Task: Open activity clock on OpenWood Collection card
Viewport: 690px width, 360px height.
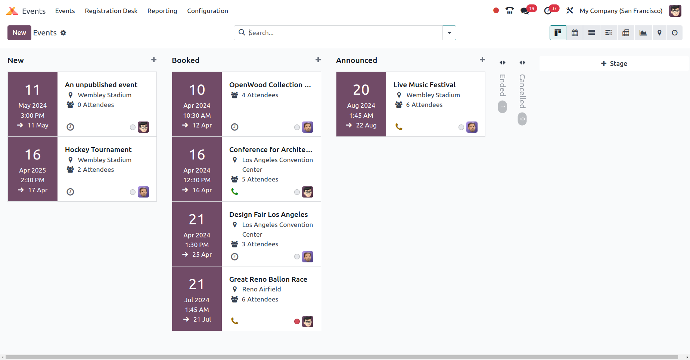Action: 235,127
